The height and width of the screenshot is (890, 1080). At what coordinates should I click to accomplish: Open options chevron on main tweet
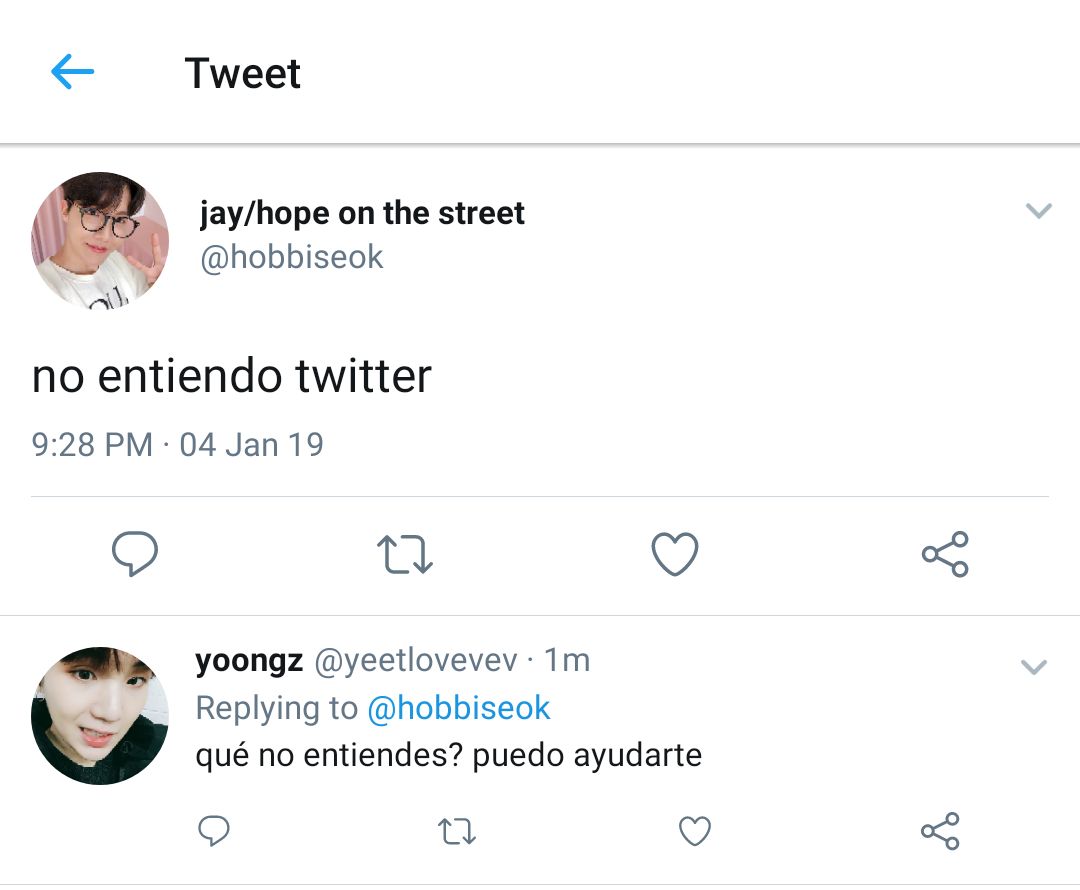(x=1039, y=210)
